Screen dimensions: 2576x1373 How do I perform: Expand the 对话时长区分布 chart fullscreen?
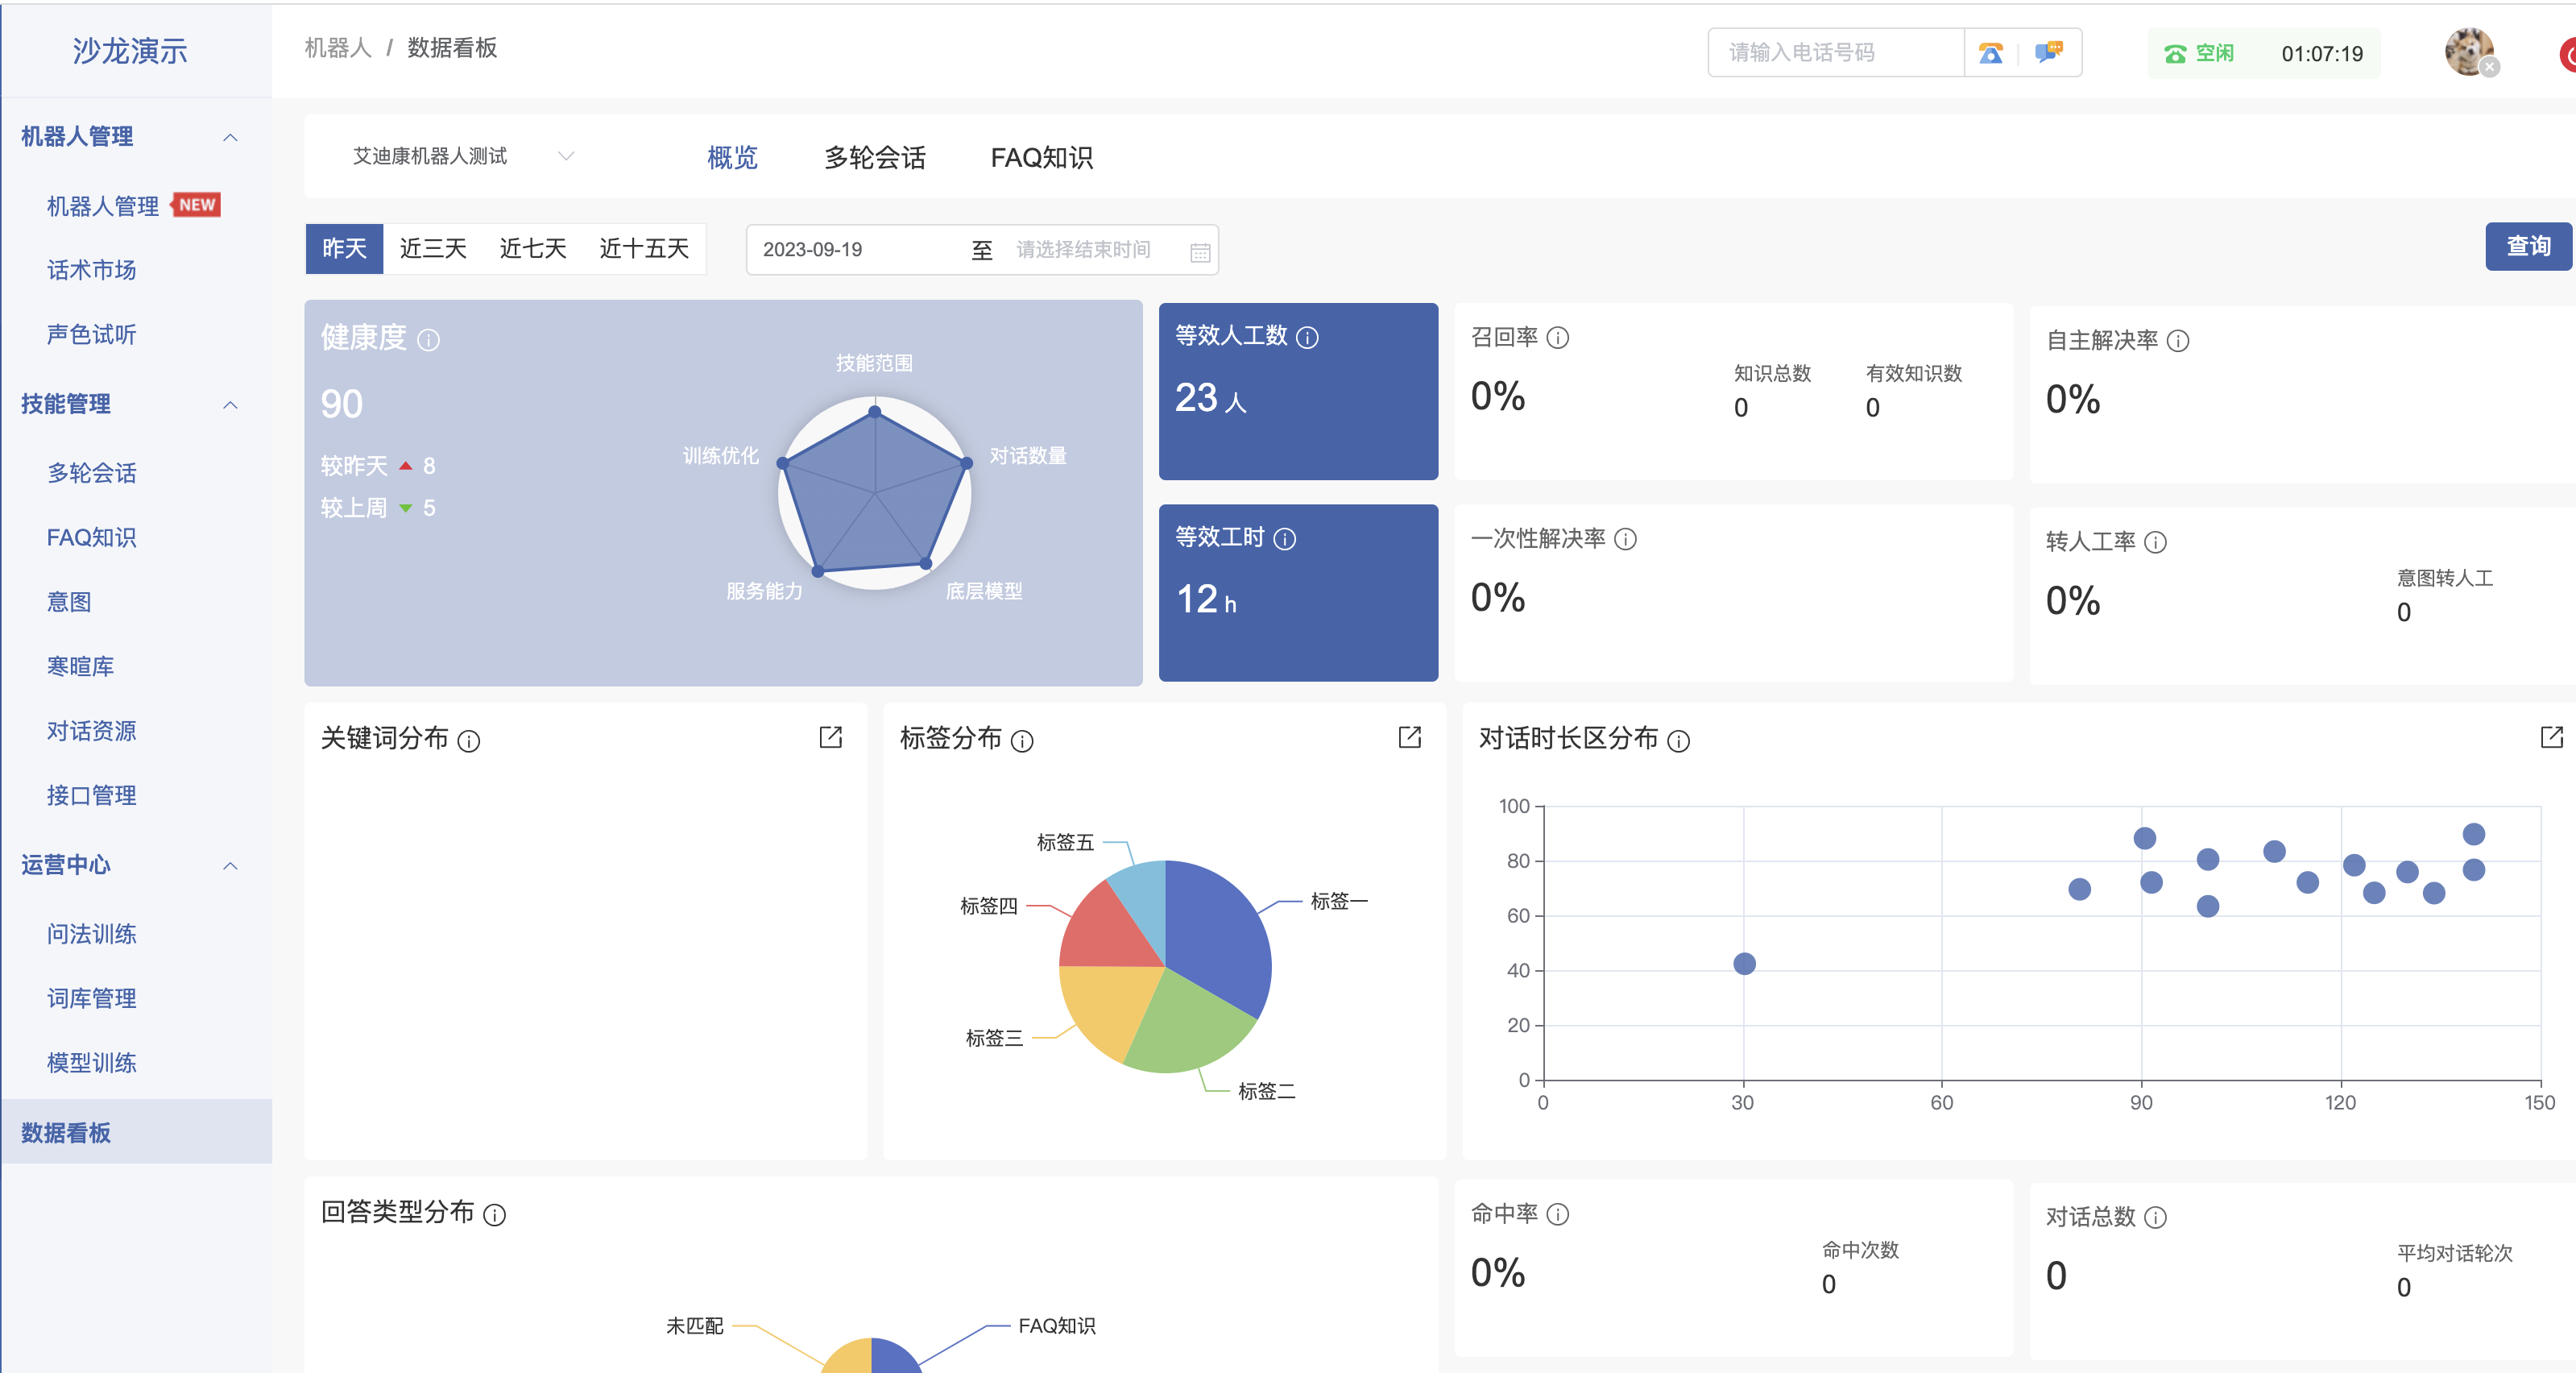2551,738
